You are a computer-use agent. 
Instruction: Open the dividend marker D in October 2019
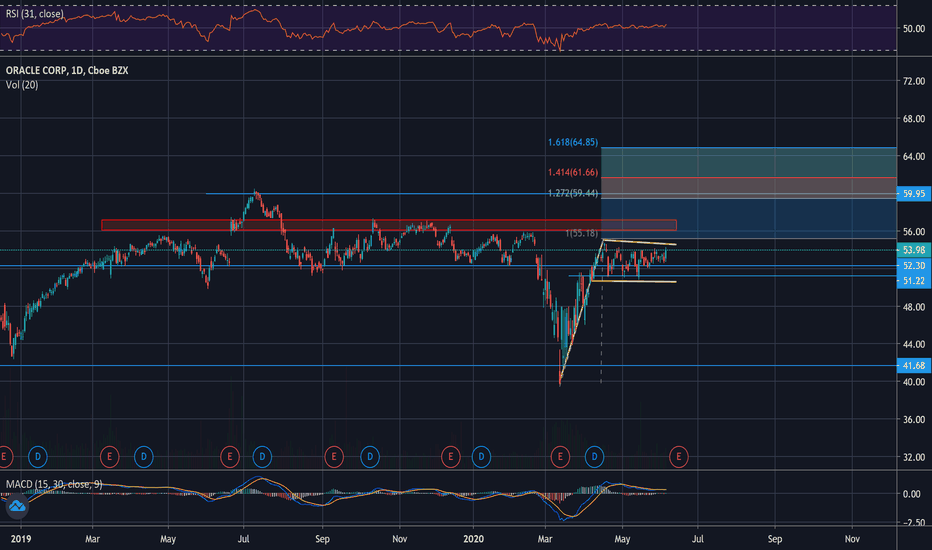click(x=370, y=457)
